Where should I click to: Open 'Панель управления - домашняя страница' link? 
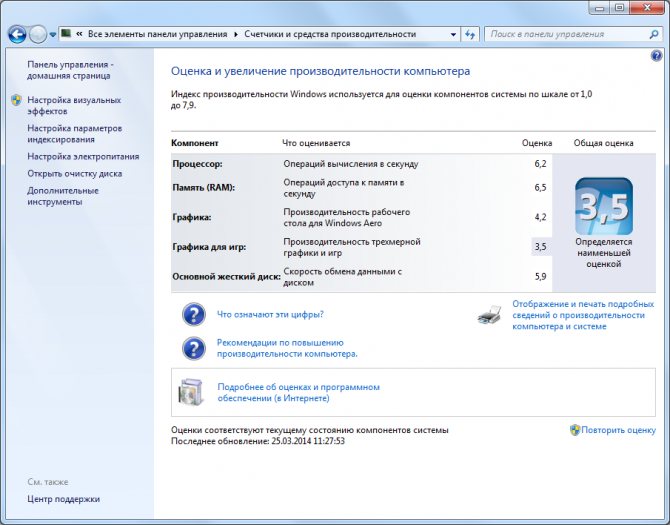[70, 70]
